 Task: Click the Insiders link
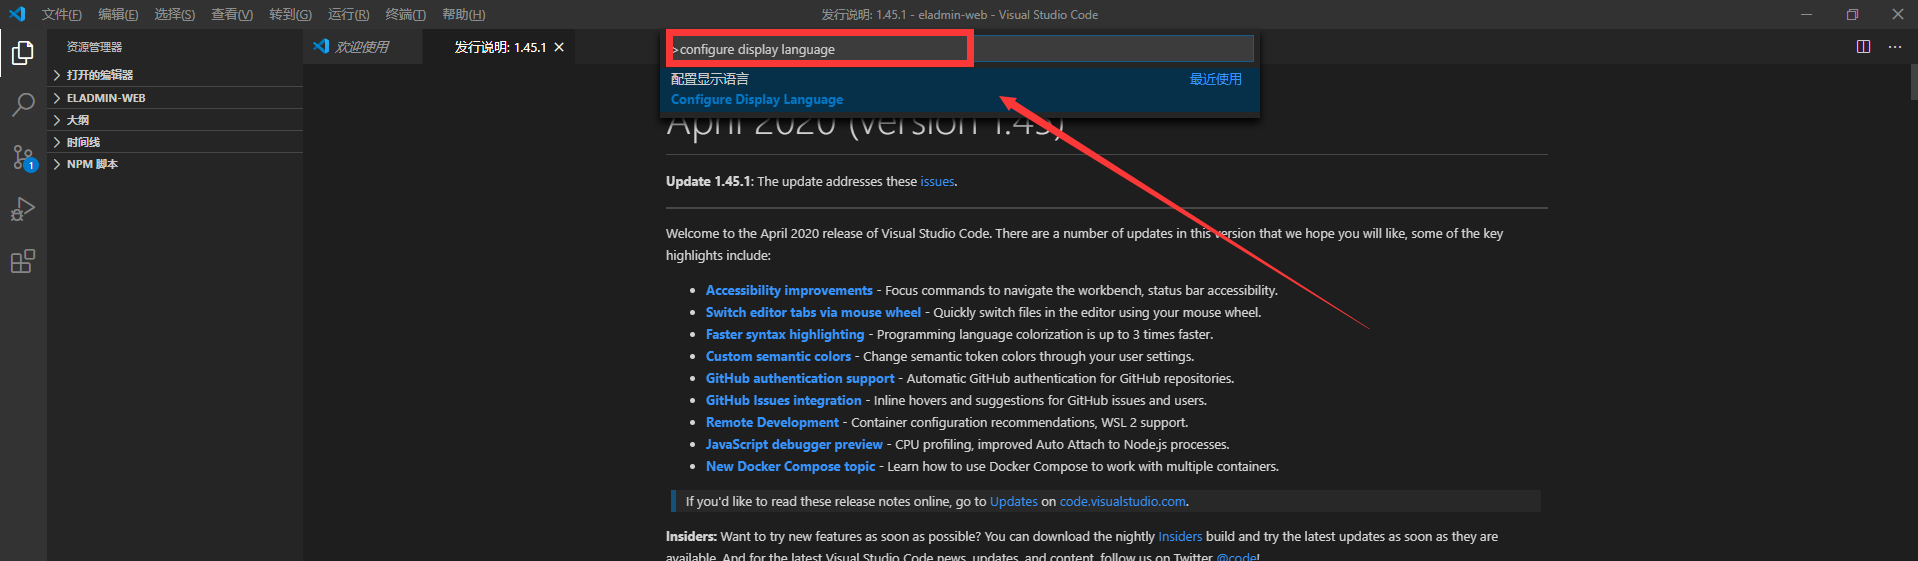pos(1180,537)
